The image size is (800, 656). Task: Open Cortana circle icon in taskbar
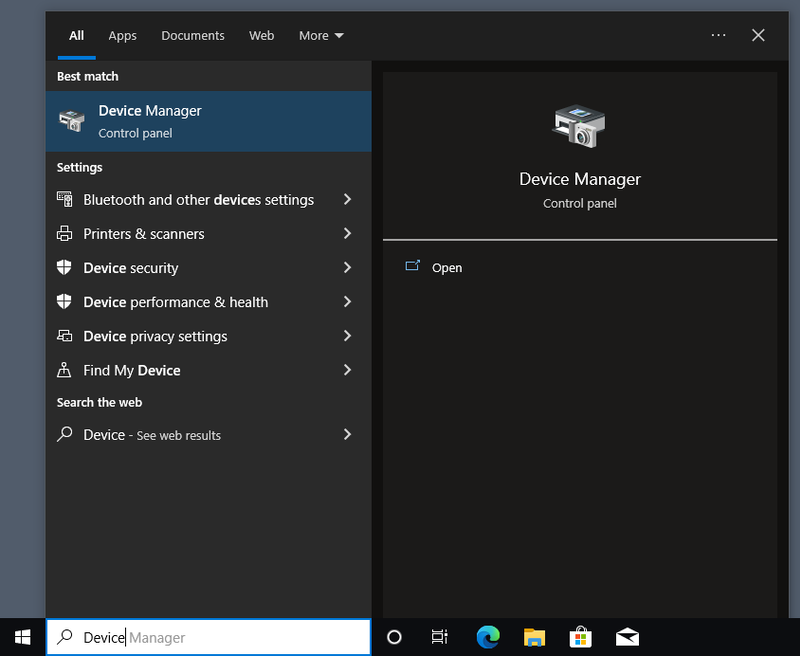coord(394,637)
